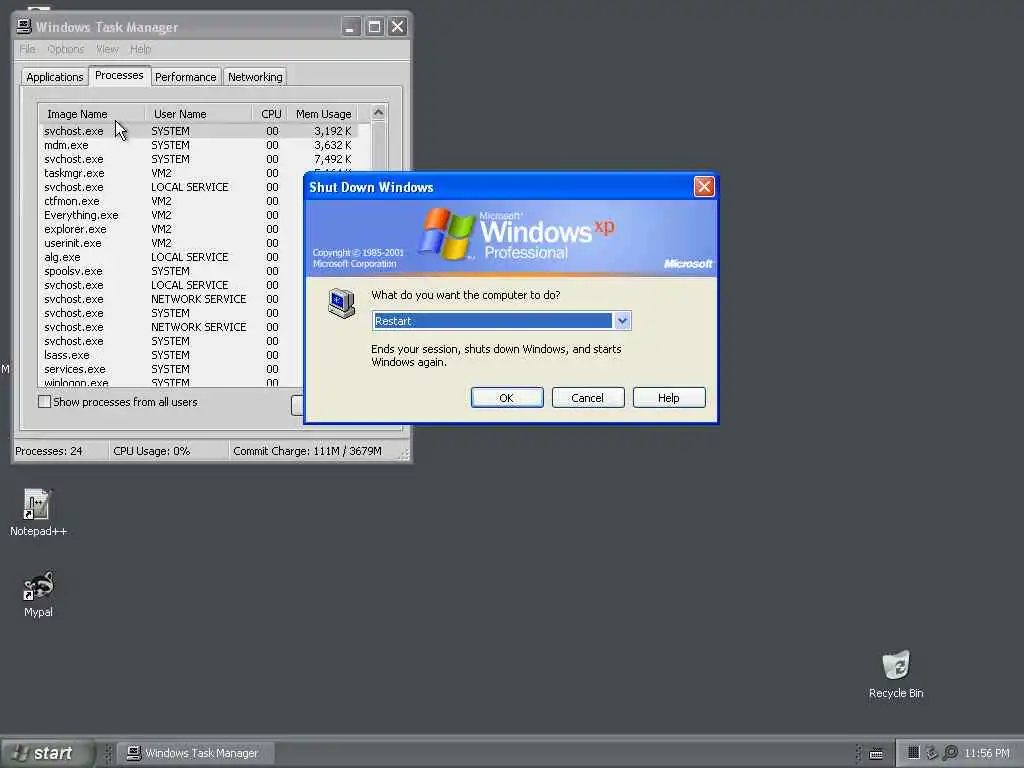The height and width of the screenshot is (768, 1024).
Task: Select the userinit.exe process row
Action: tap(171, 243)
